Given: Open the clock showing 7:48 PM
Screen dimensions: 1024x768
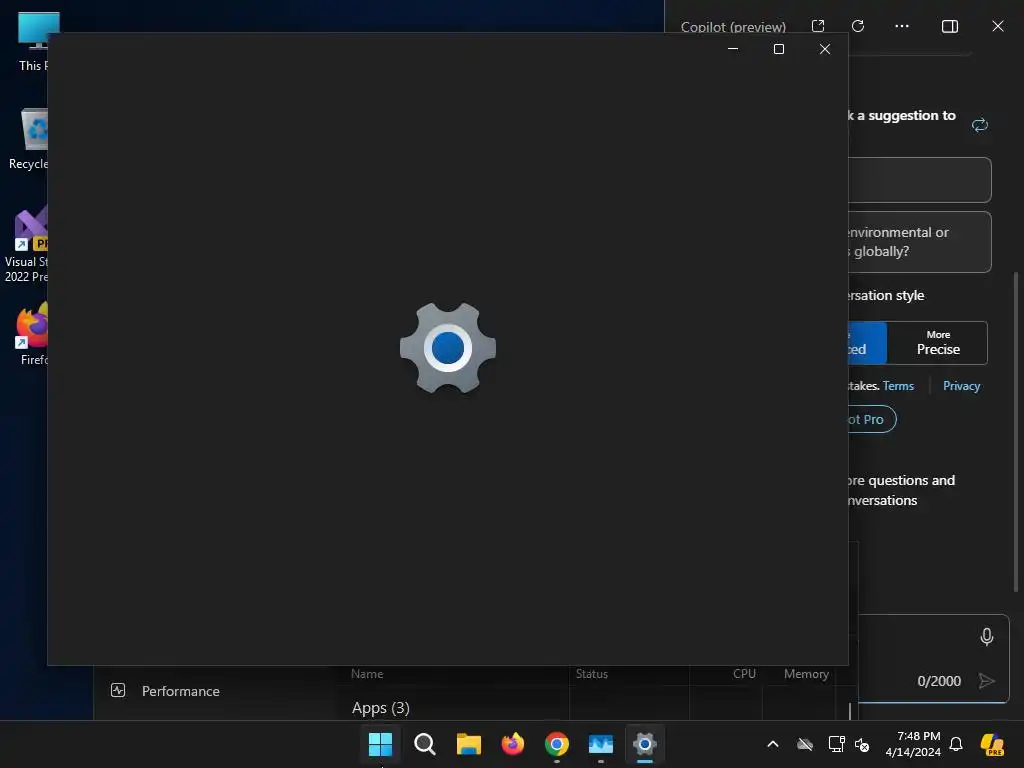Looking at the screenshot, I should [x=912, y=744].
